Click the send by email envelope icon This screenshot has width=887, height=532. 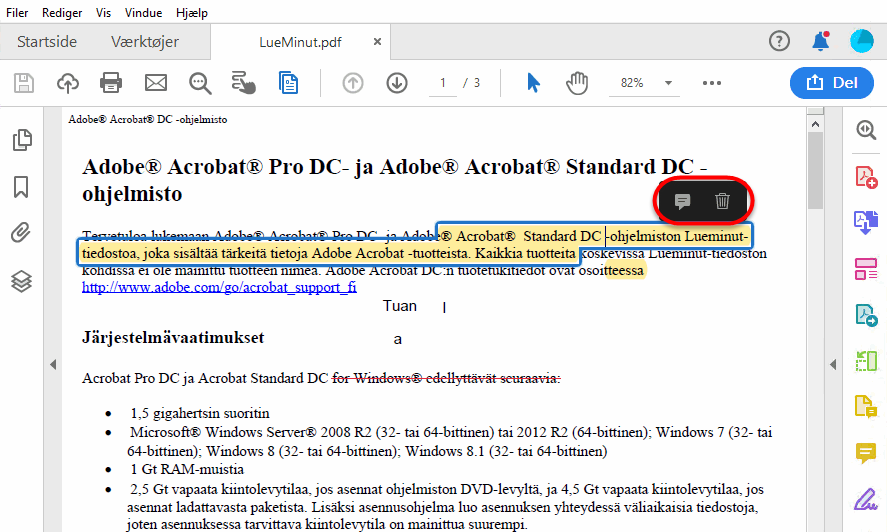point(156,83)
